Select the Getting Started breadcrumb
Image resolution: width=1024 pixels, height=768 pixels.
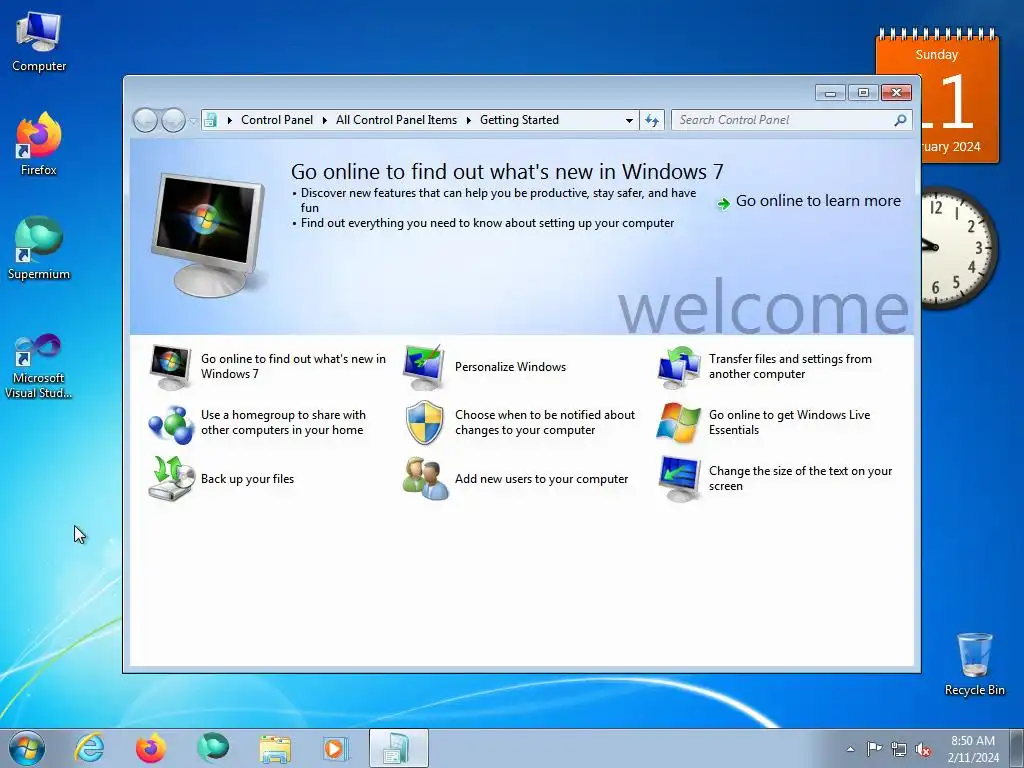[519, 120]
